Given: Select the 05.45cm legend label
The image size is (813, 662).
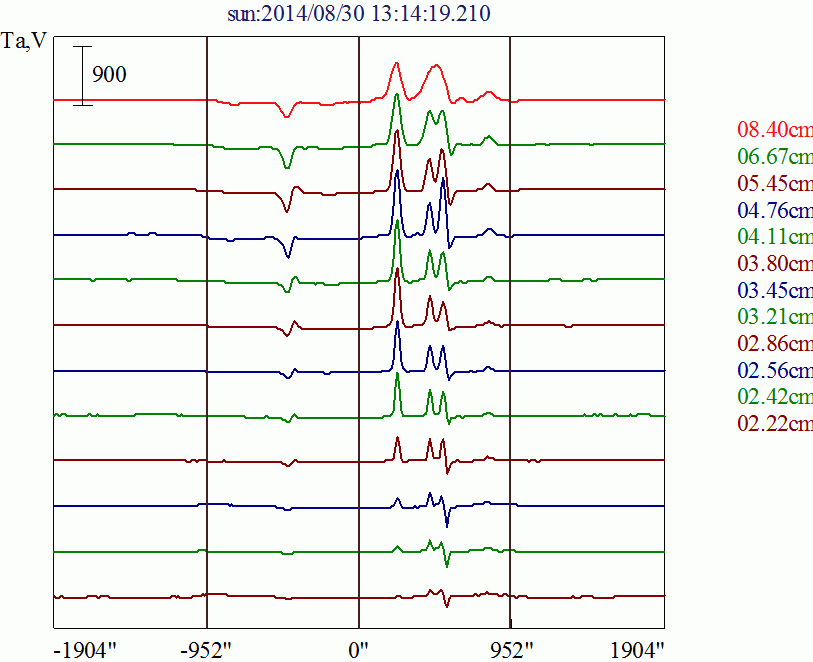Looking at the screenshot, I should pyautogui.click(x=775, y=183).
